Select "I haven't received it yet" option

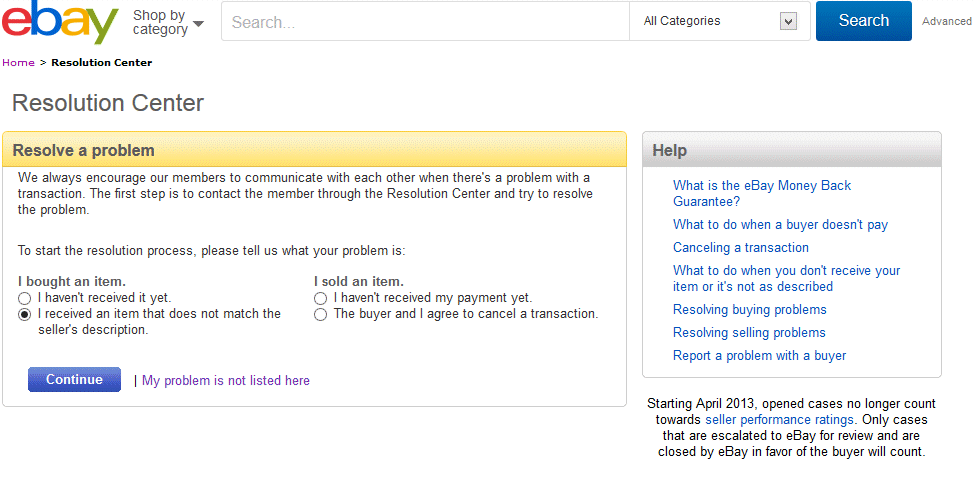coord(25,298)
